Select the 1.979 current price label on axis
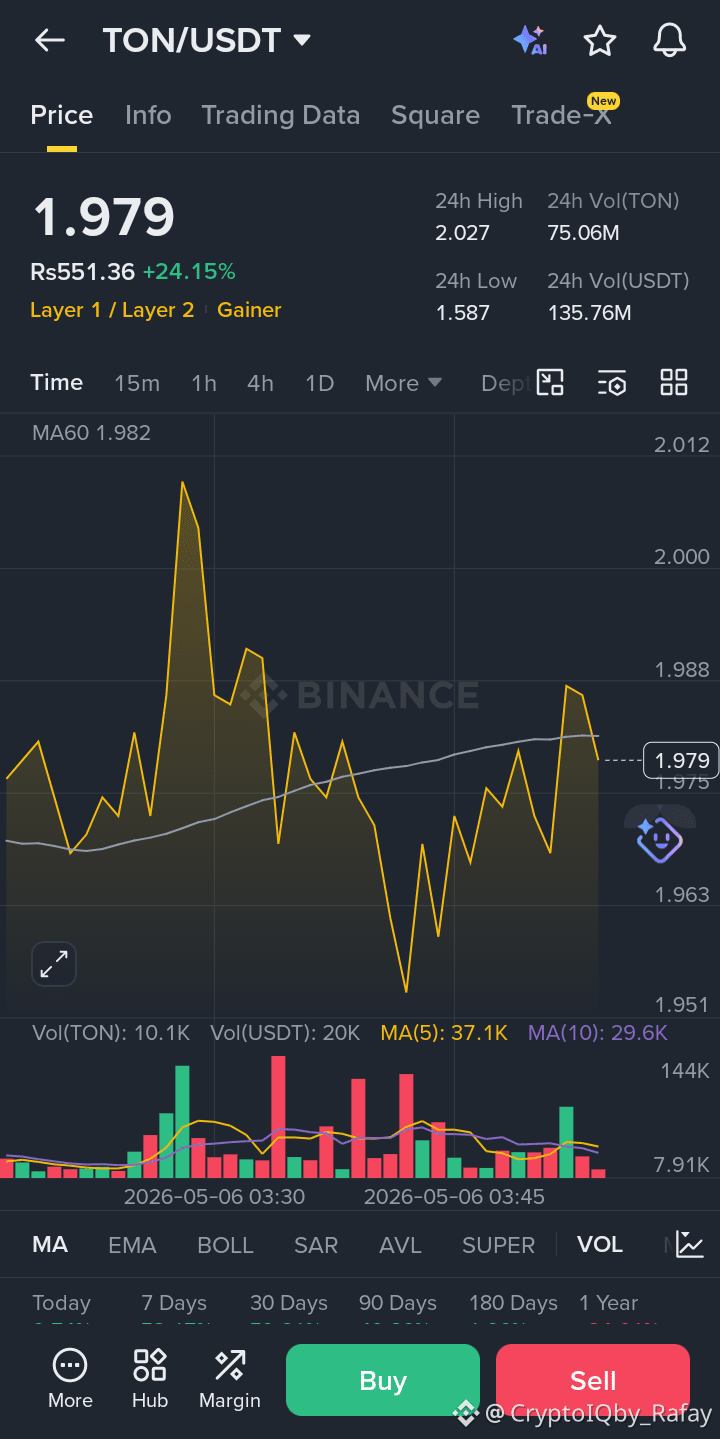720x1439 pixels. [x=681, y=760]
